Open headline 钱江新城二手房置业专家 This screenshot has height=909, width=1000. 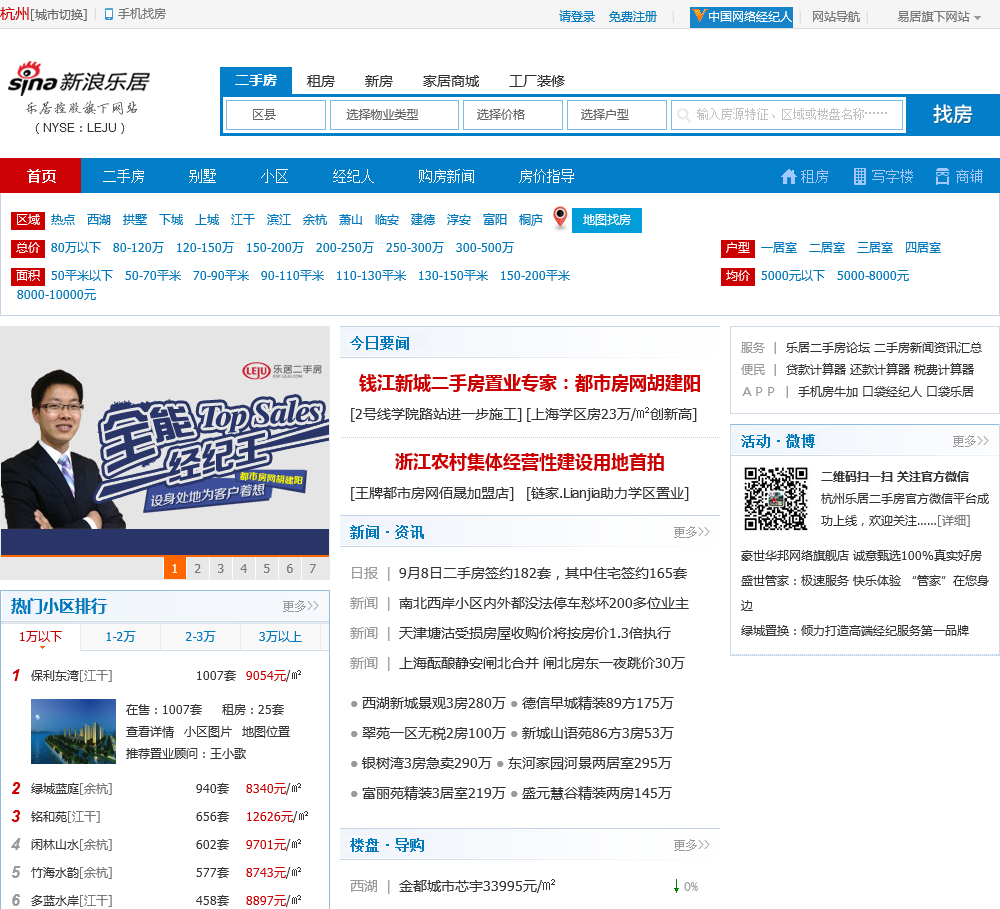click(529, 383)
